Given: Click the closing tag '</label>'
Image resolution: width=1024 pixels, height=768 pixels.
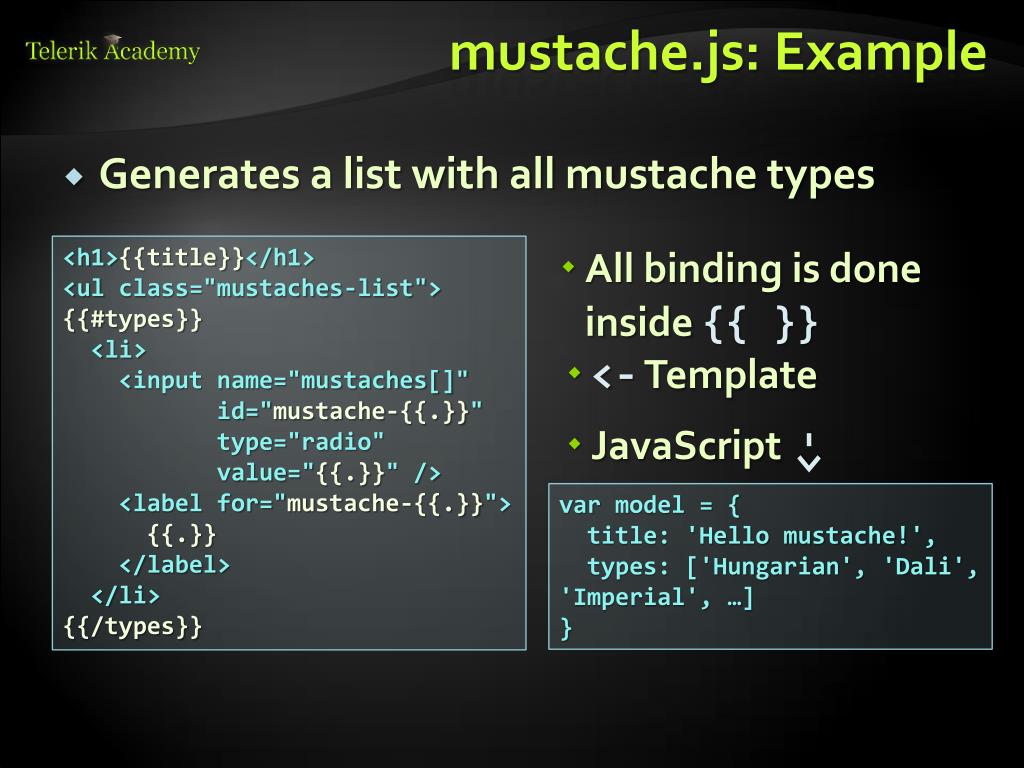Looking at the screenshot, I should pyautogui.click(x=175, y=564).
